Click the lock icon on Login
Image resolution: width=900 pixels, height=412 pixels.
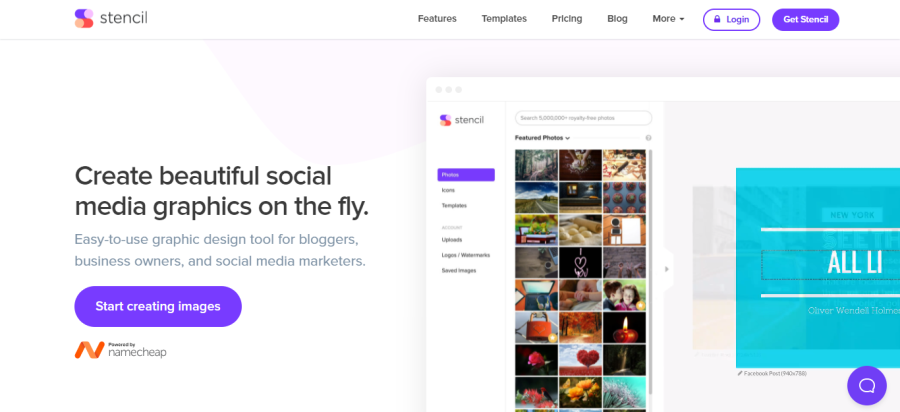(x=716, y=19)
